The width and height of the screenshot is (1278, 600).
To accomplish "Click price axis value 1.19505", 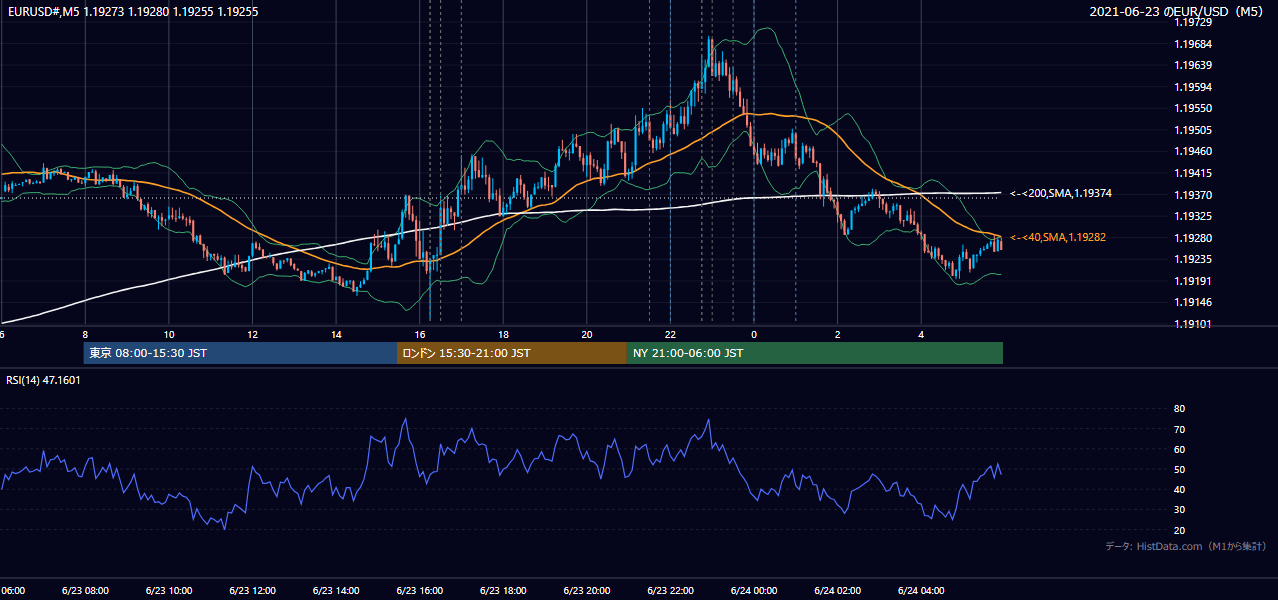I will coord(1192,130).
